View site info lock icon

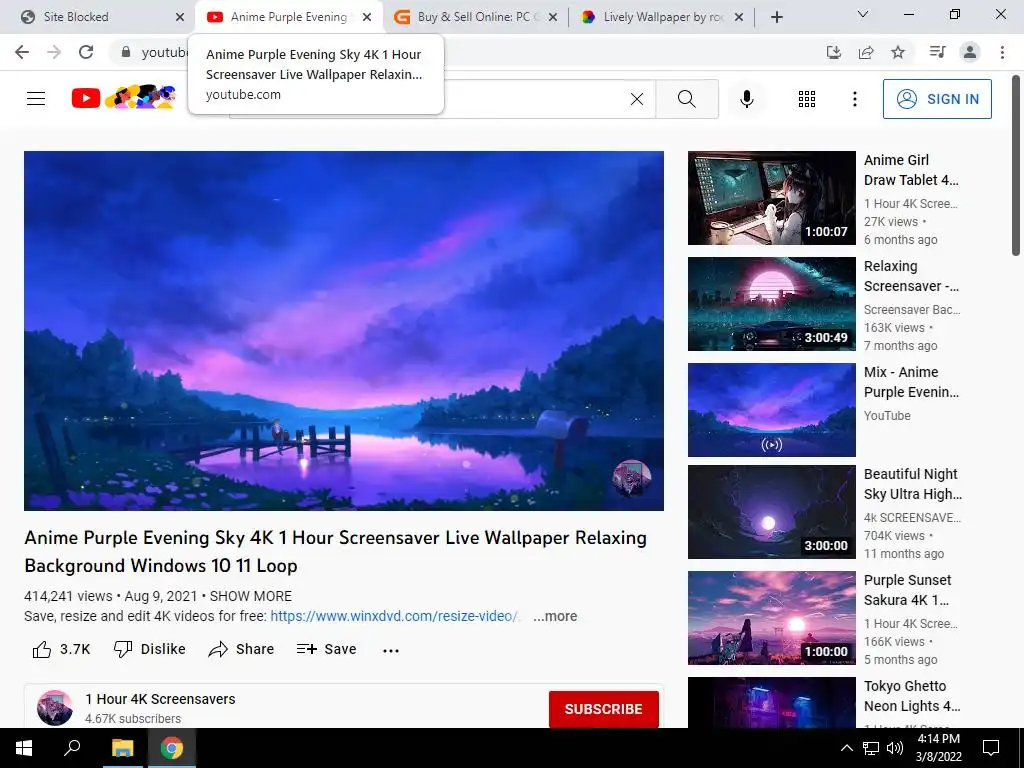pyautogui.click(x=126, y=52)
